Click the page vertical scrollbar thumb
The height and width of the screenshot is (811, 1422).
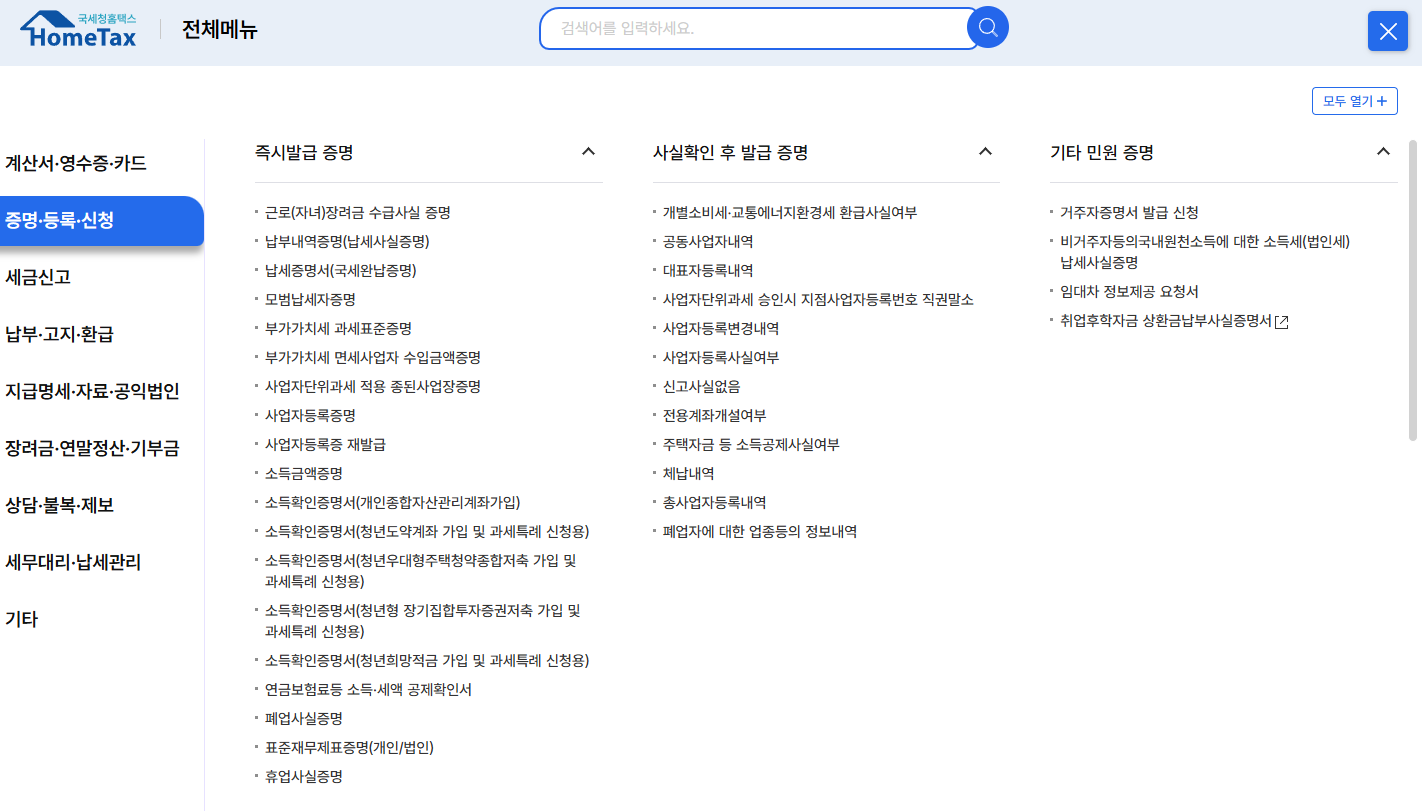[1413, 290]
